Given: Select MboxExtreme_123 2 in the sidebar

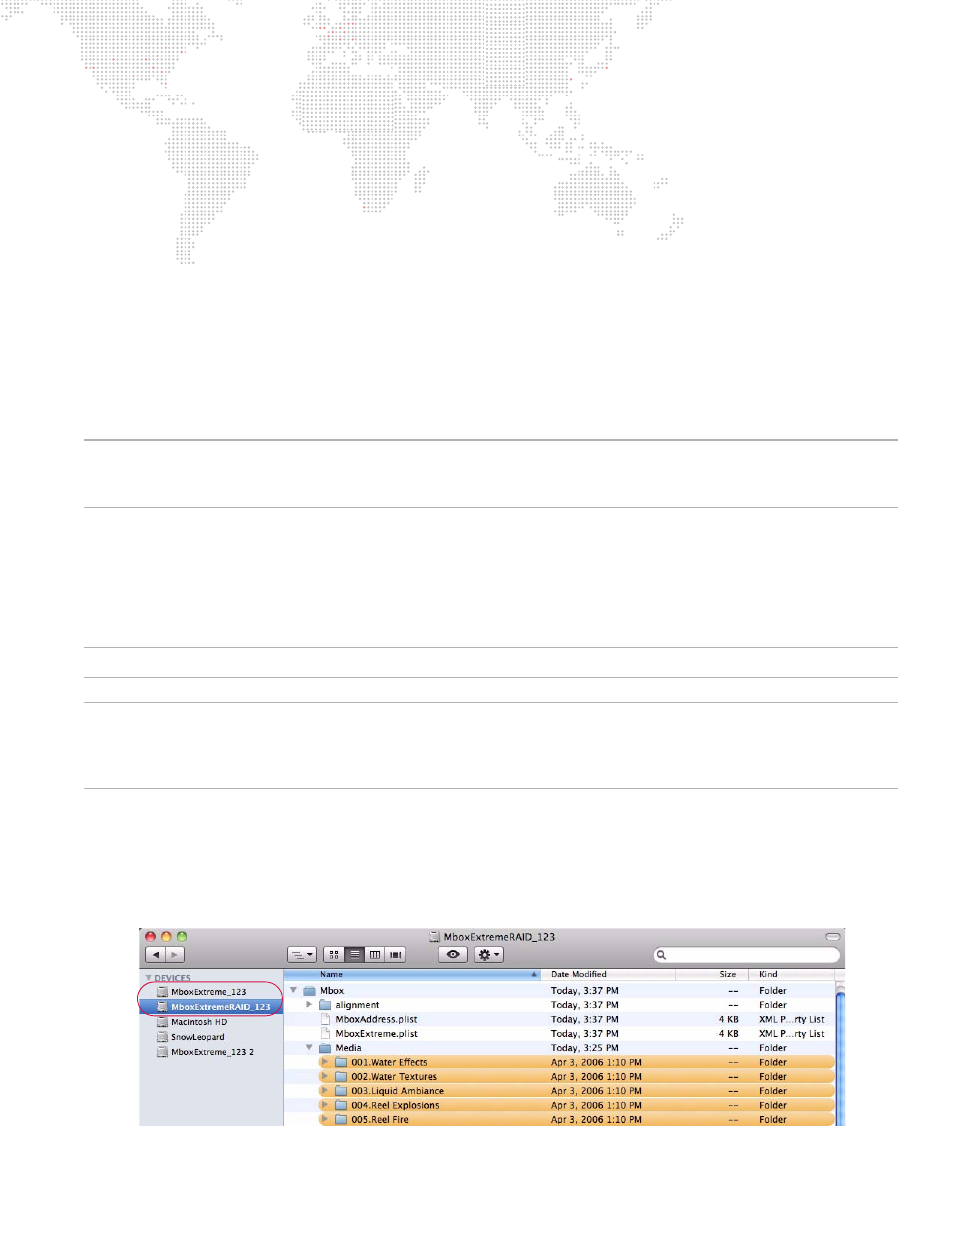Looking at the screenshot, I should (x=211, y=1052).
